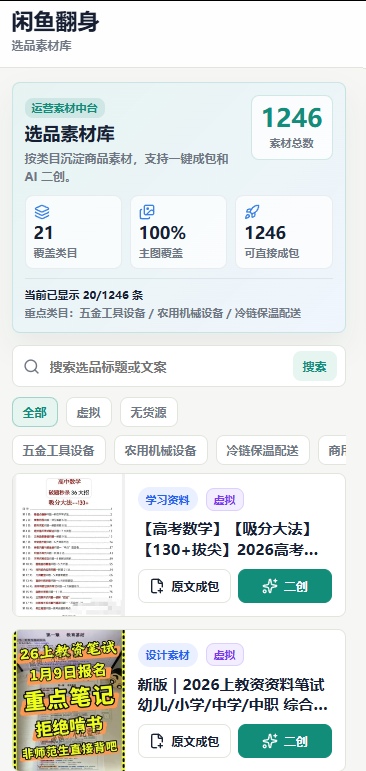Filter by 冷链保温配送 category
The image size is (366, 771).
point(263,450)
